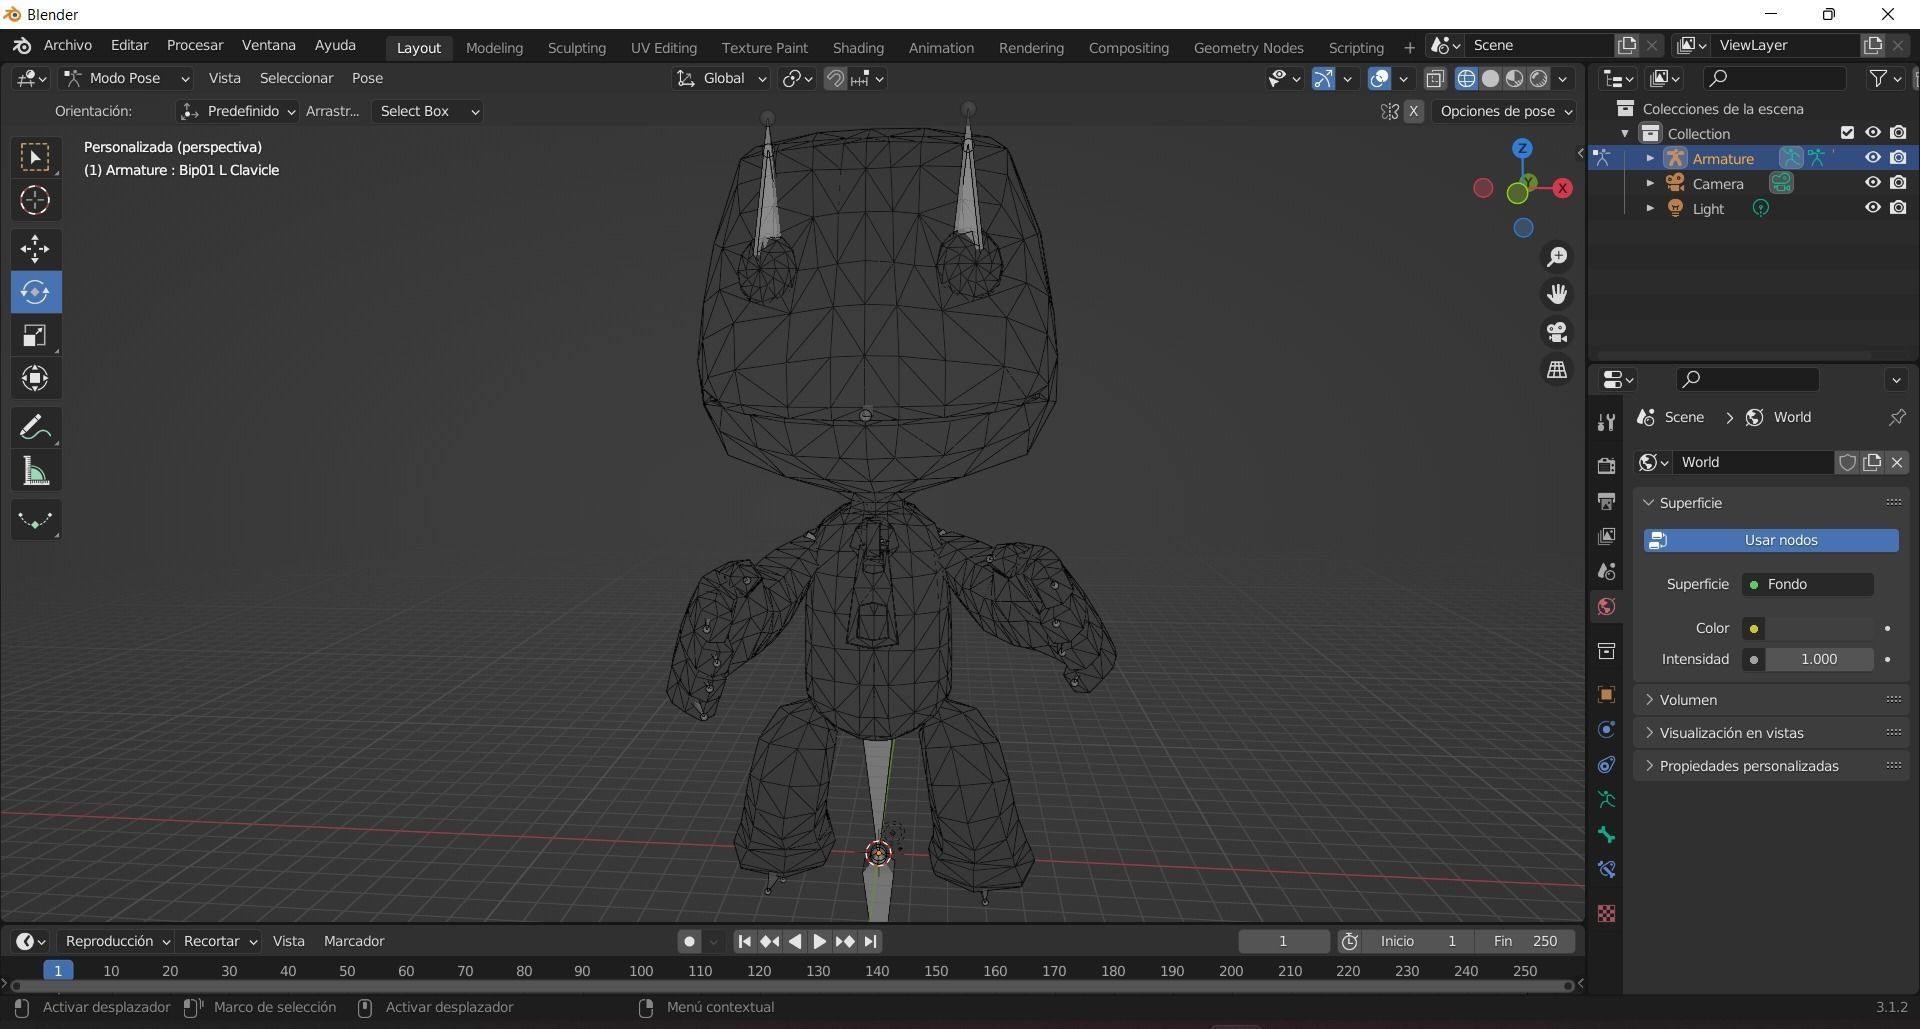Collapse the Superficie panel

pyautogui.click(x=1771, y=503)
